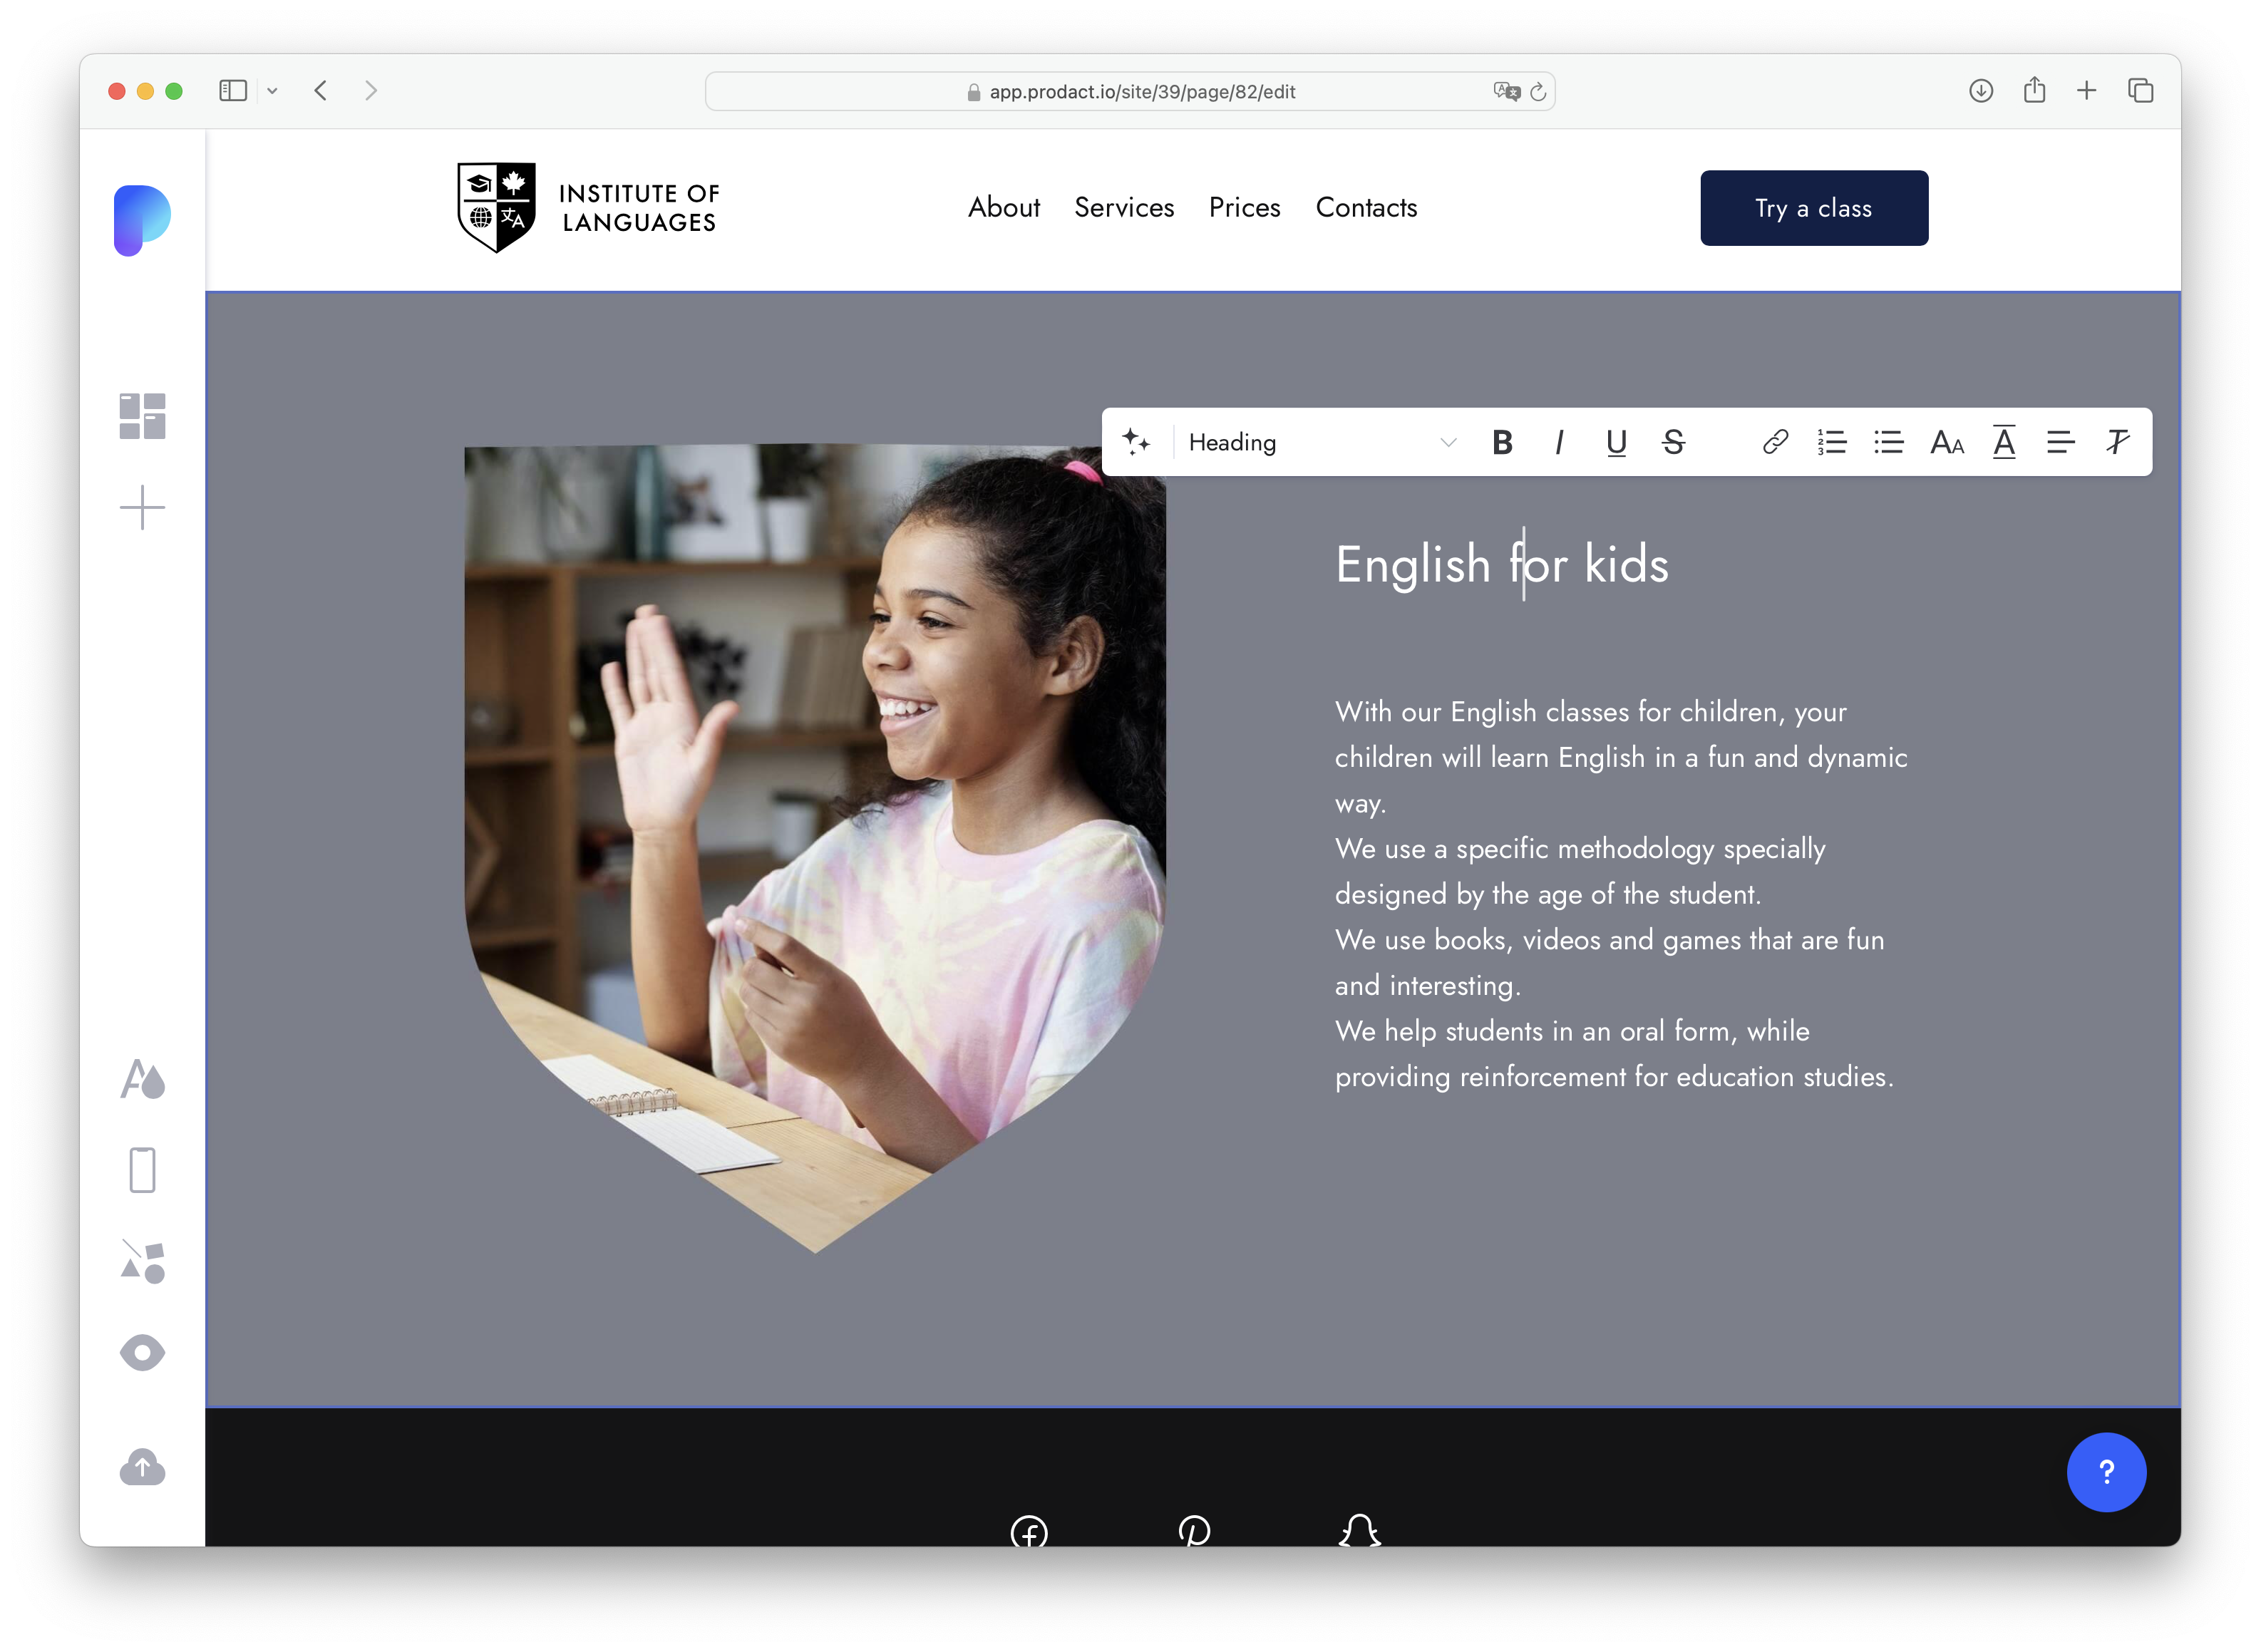Open text alignment options
The image size is (2261, 1652).
[x=2060, y=442]
